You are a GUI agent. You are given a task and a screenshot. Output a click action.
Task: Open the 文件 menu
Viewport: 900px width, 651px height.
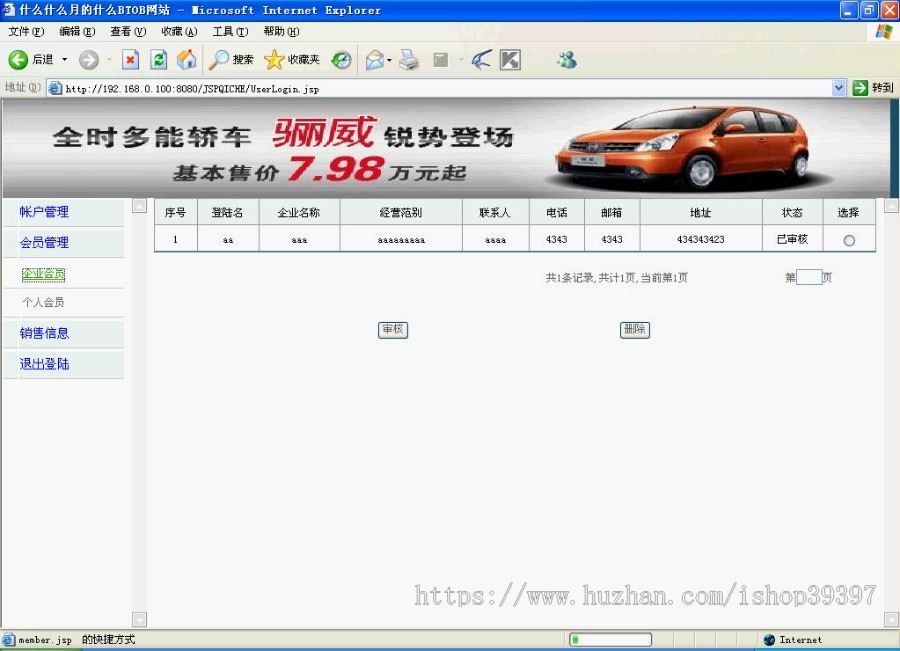pyautogui.click(x=26, y=32)
